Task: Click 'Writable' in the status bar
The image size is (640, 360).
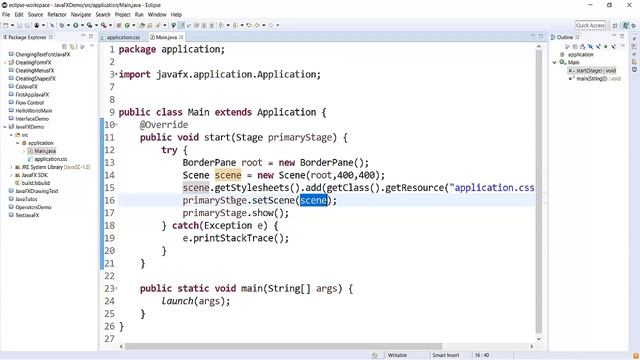Action: tap(397, 356)
